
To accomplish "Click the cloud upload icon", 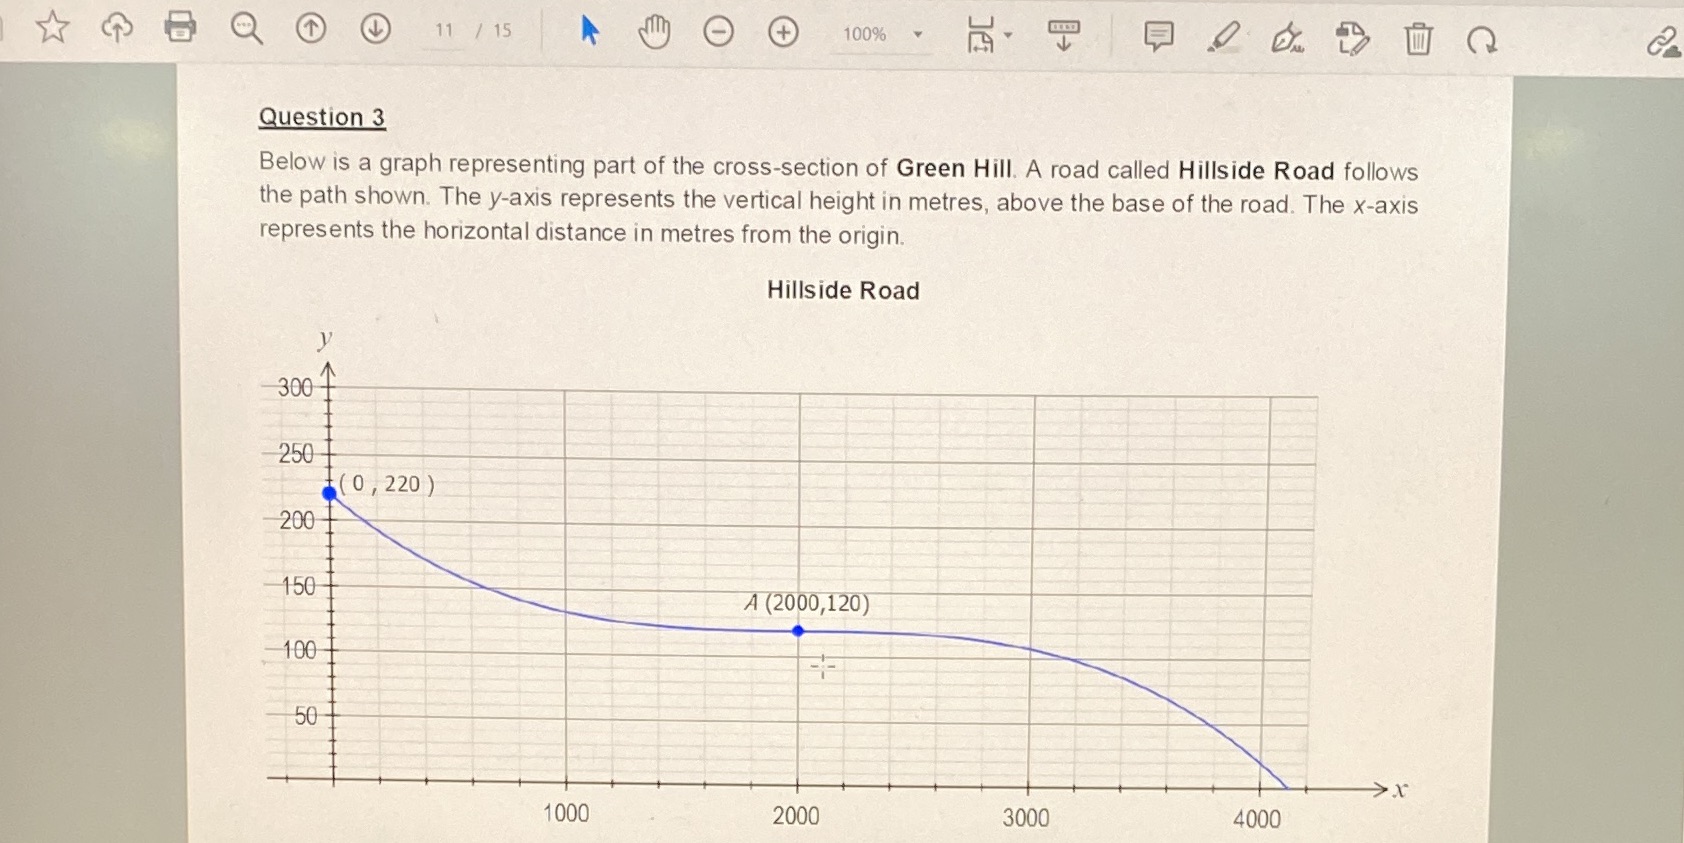I will click(x=117, y=27).
